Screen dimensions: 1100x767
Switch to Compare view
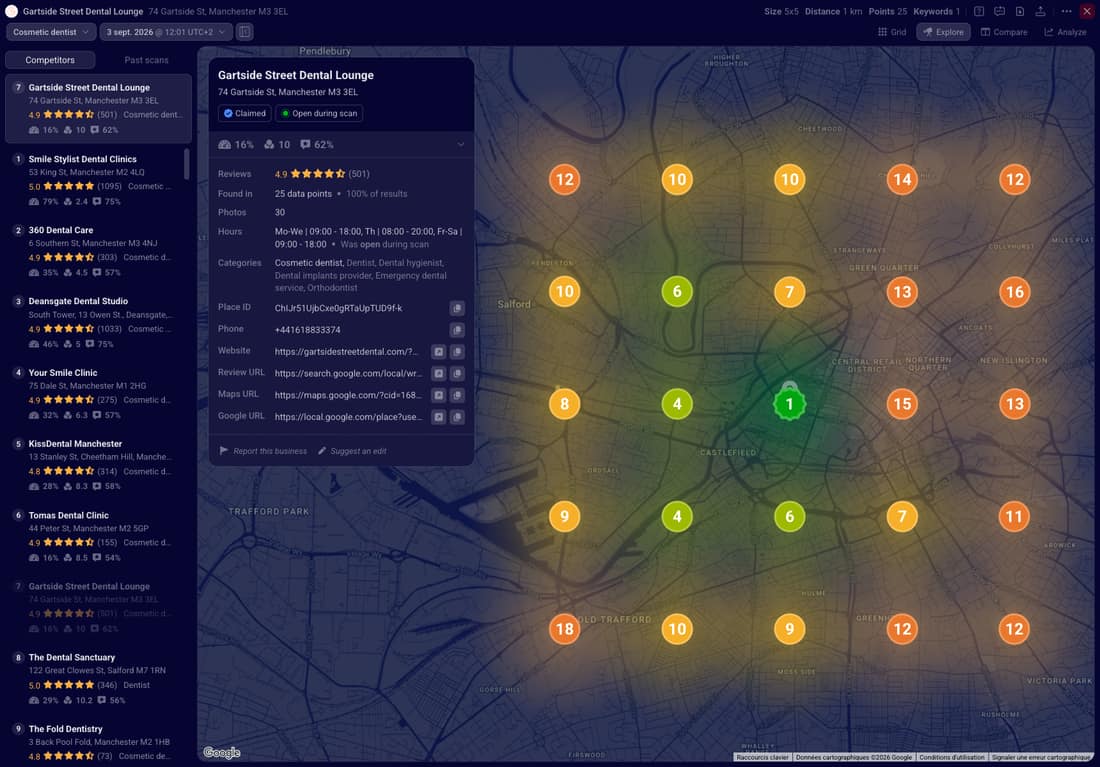(1004, 32)
